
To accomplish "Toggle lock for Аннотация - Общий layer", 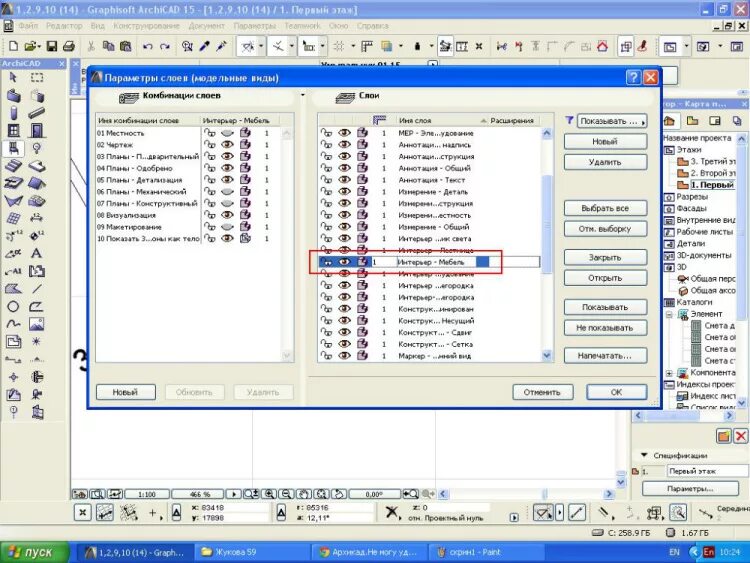I will 326,168.
